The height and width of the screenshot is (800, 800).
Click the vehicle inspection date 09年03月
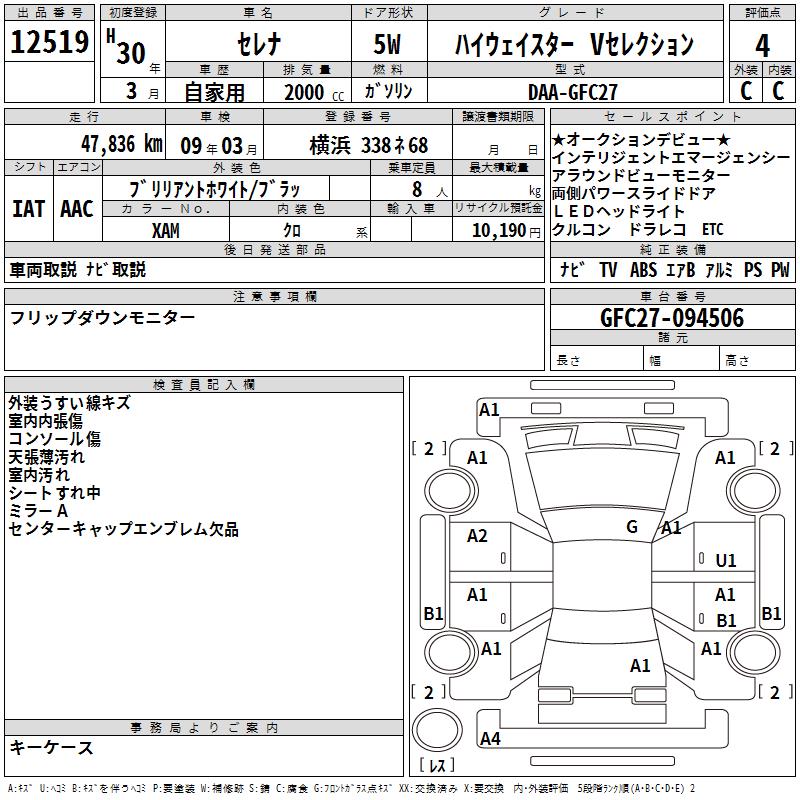click(219, 146)
